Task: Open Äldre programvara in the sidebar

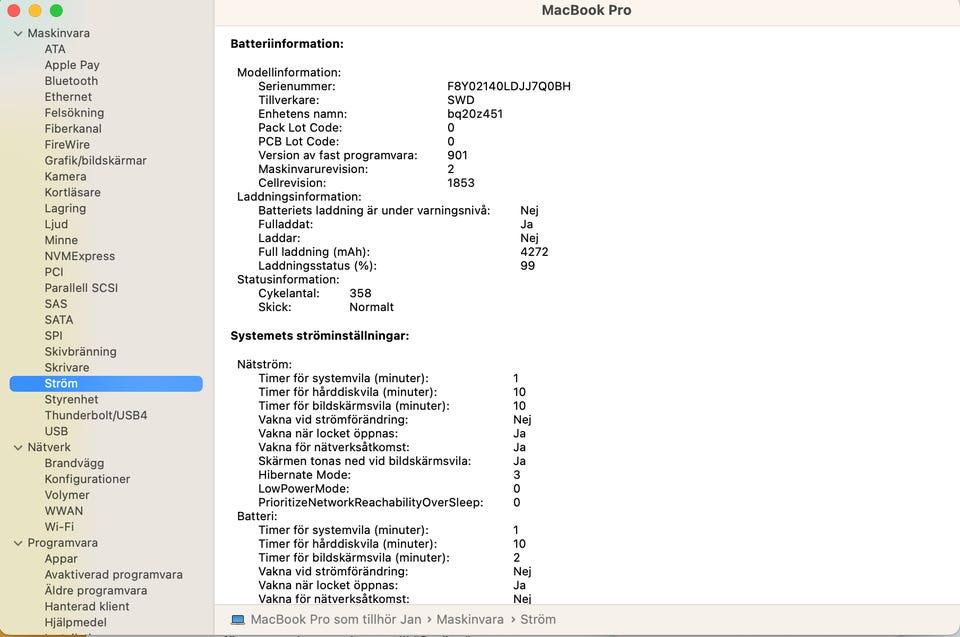Action: [96, 590]
